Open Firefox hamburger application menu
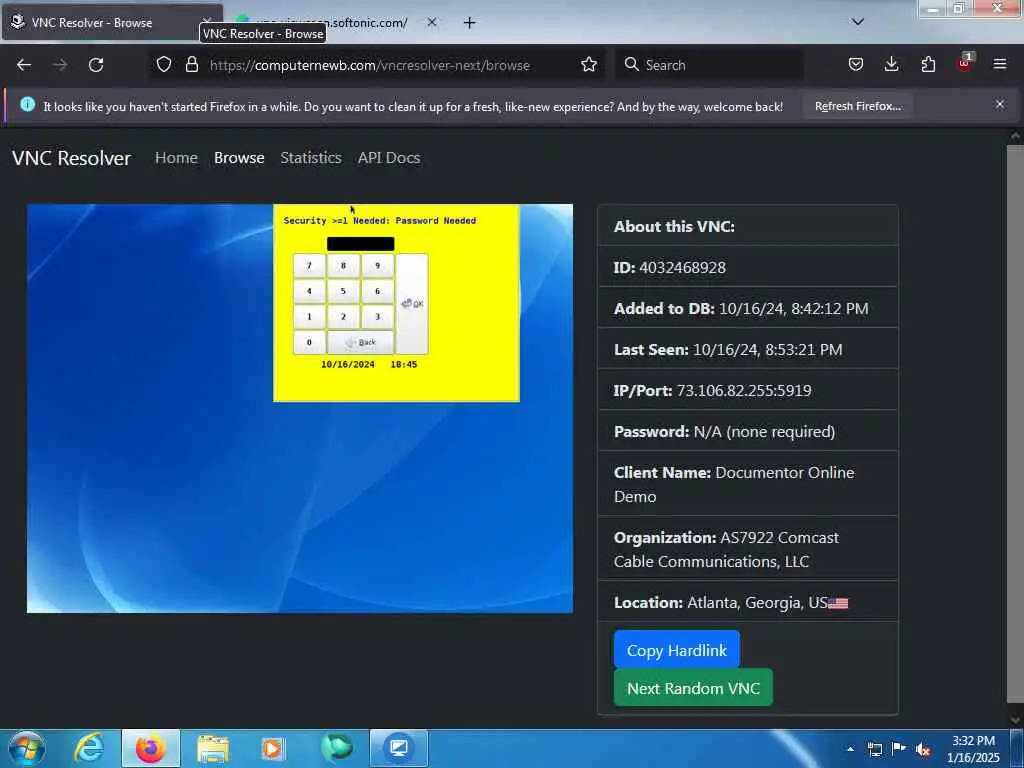Image resolution: width=1024 pixels, height=768 pixels. click(1000, 64)
